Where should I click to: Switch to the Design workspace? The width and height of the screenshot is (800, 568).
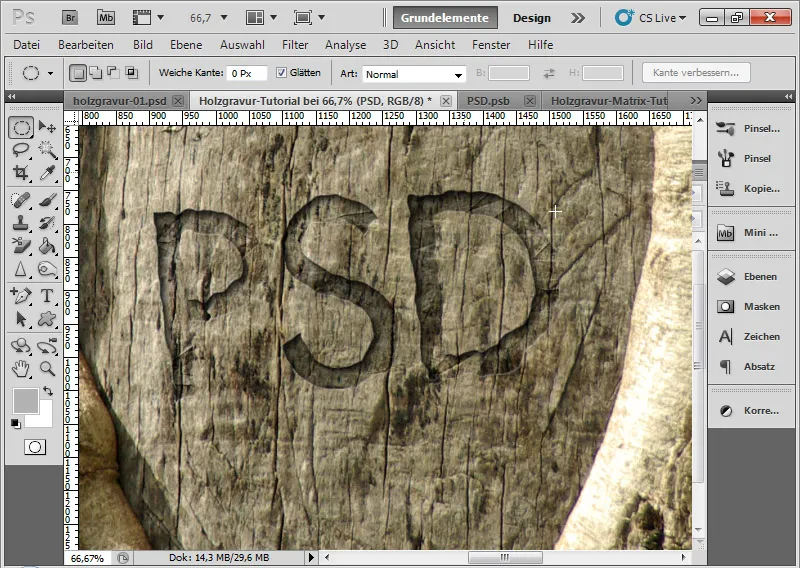click(x=532, y=18)
